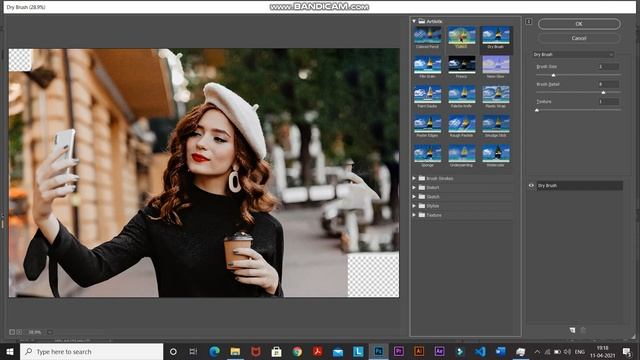Image resolution: width=640 pixels, height=360 pixels.
Task: Expand the Brush Strokes filter folder
Action: [414, 178]
